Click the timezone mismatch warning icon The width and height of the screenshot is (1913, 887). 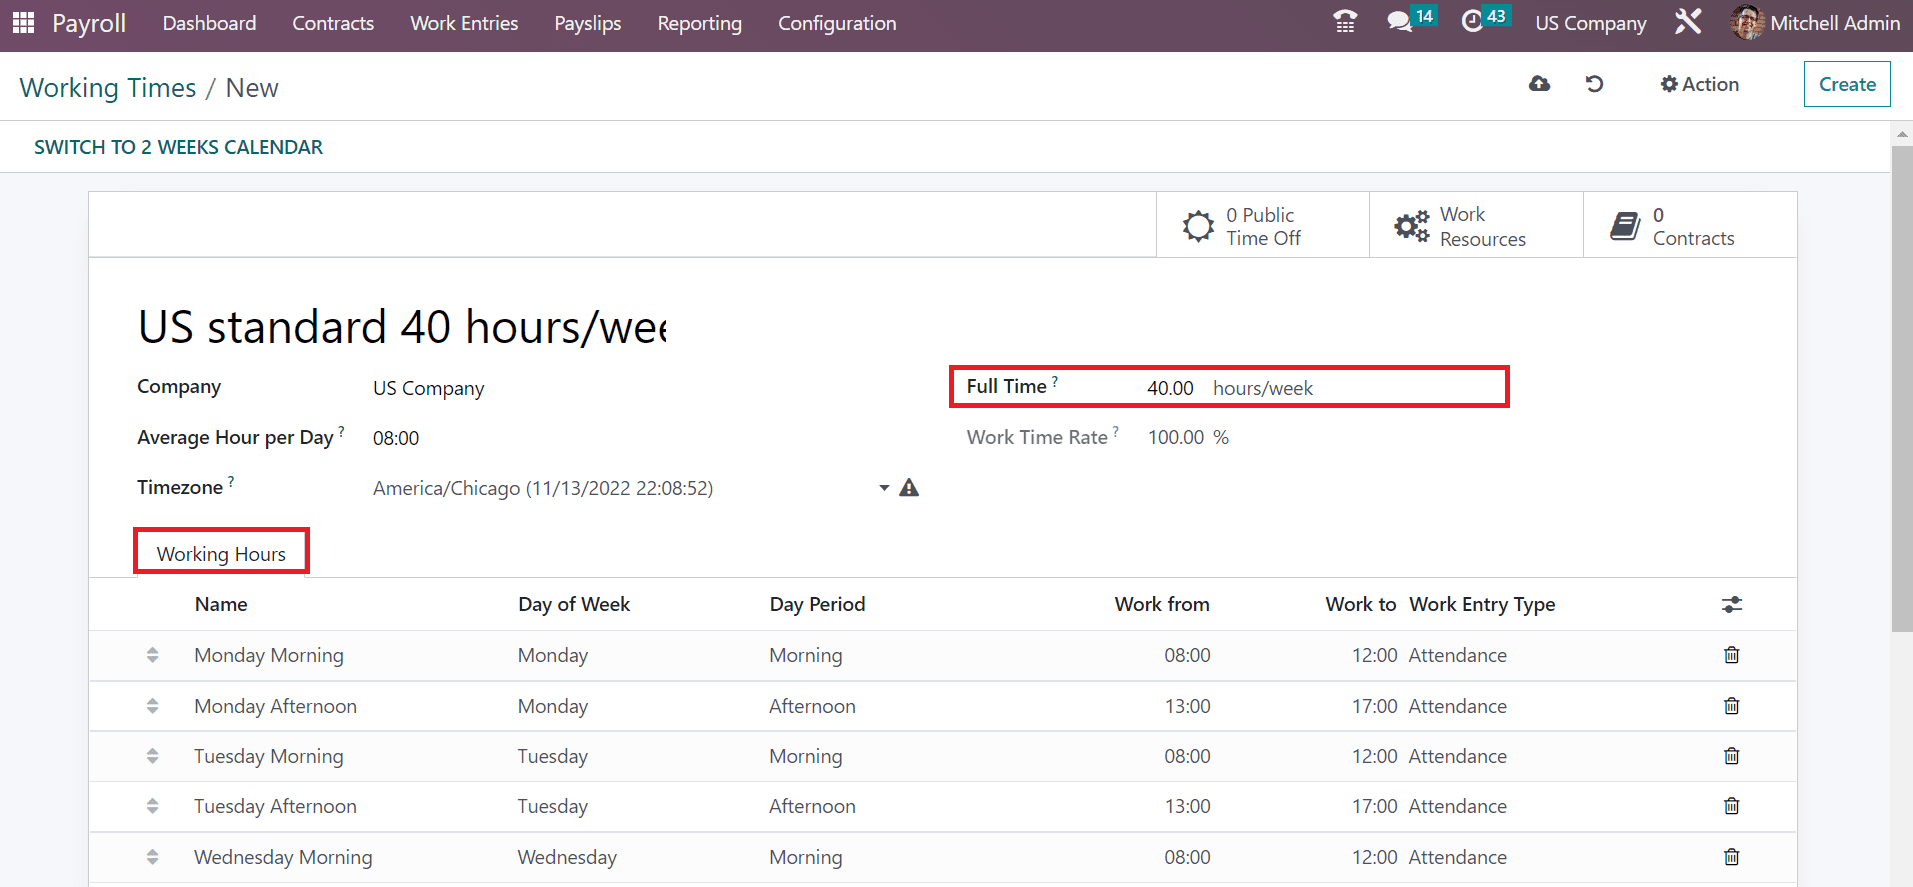[x=909, y=488]
